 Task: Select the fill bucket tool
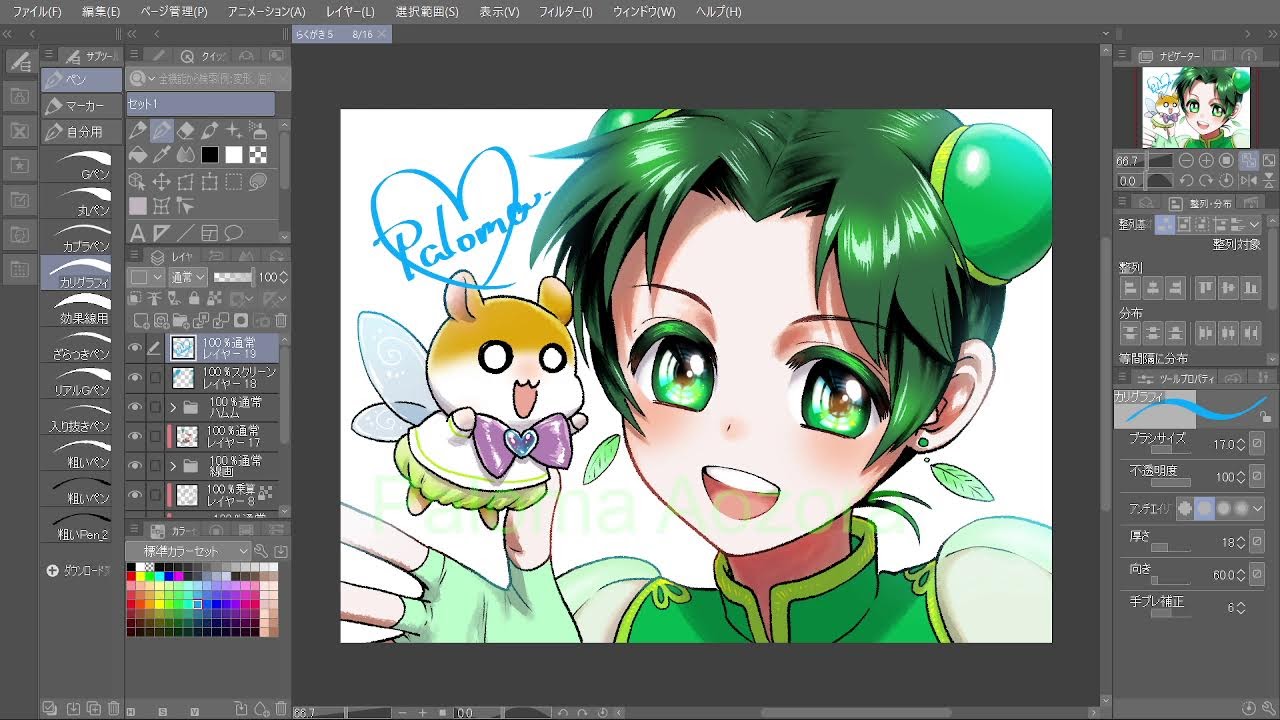[138, 155]
